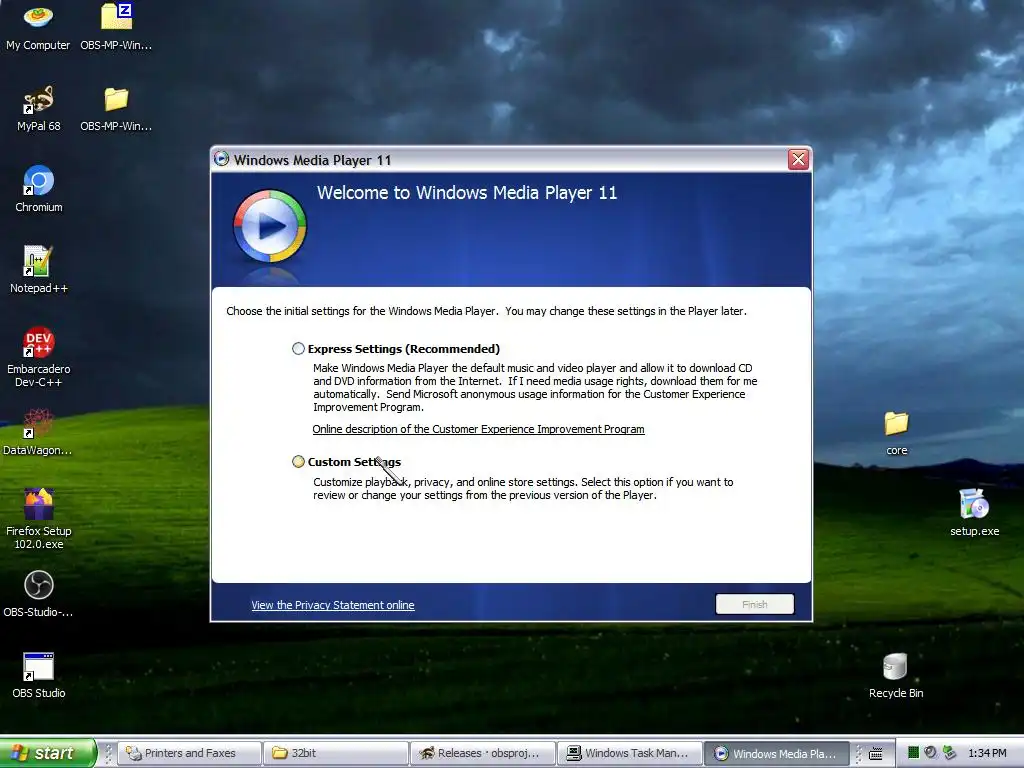Click the Windows Media Player title bar icon
This screenshot has width=1024, height=768.
pyautogui.click(x=221, y=159)
